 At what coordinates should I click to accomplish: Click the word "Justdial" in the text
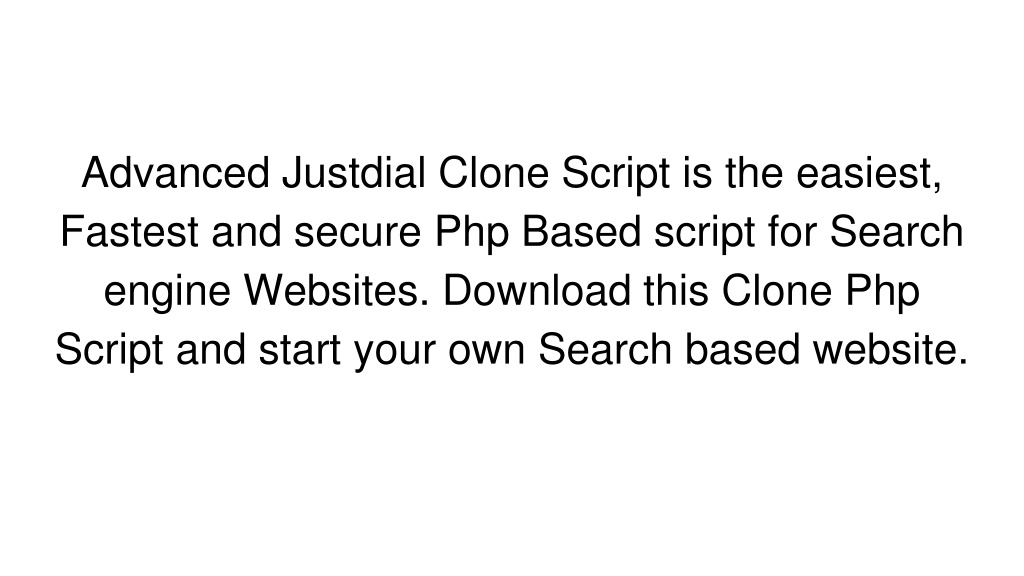[353, 173]
